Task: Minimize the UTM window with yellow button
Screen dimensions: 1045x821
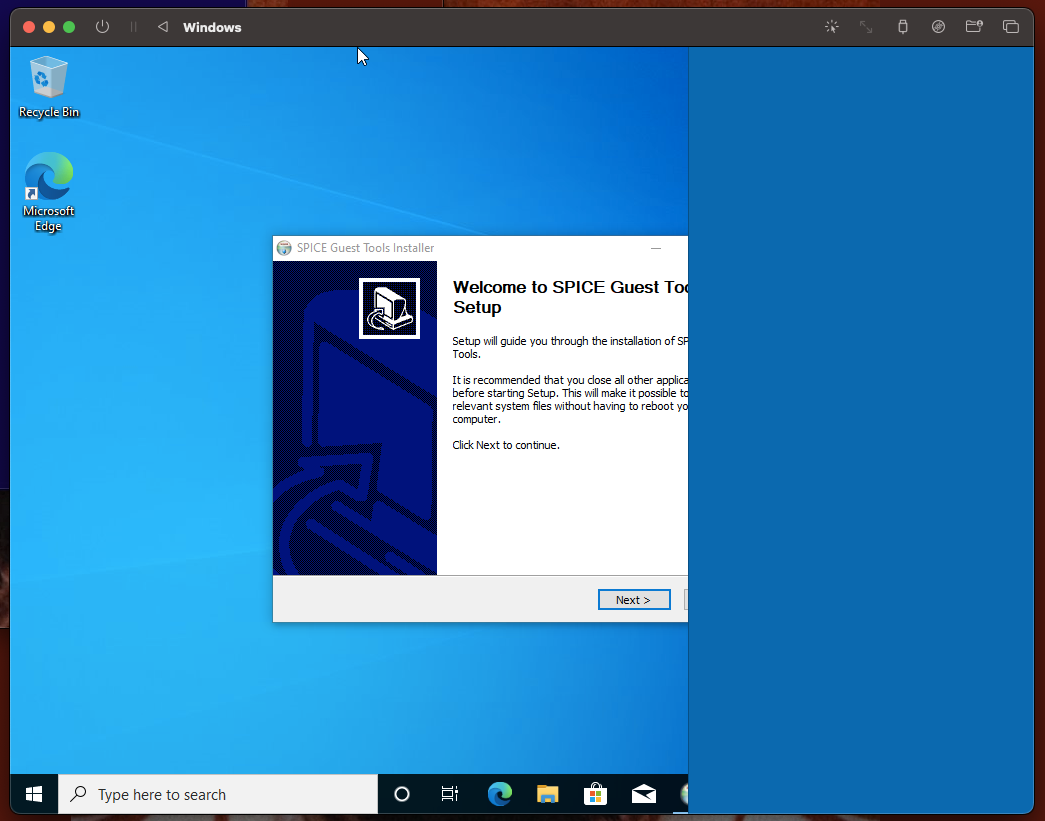Action: click(49, 27)
